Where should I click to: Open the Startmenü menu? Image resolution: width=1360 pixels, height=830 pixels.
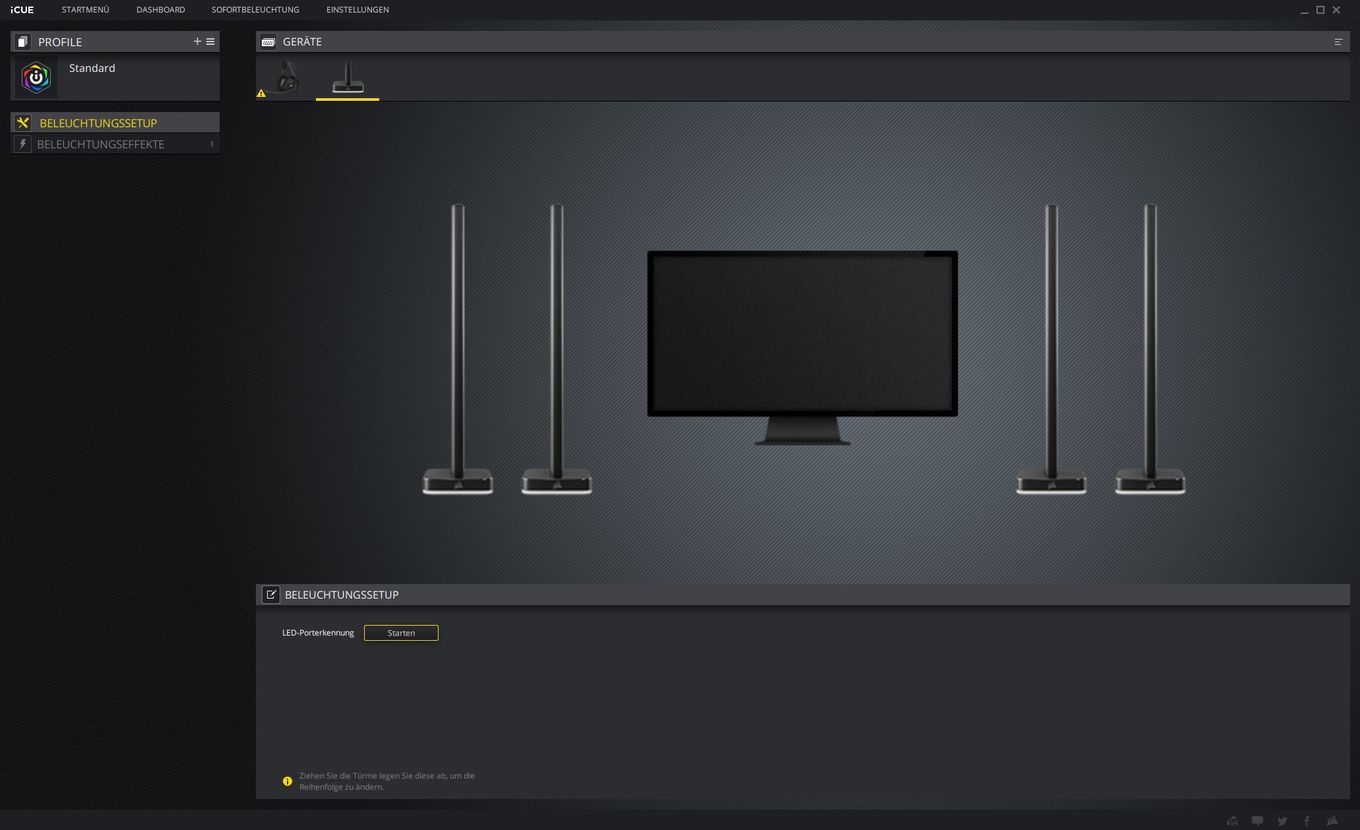pyautogui.click(x=85, y=10)
